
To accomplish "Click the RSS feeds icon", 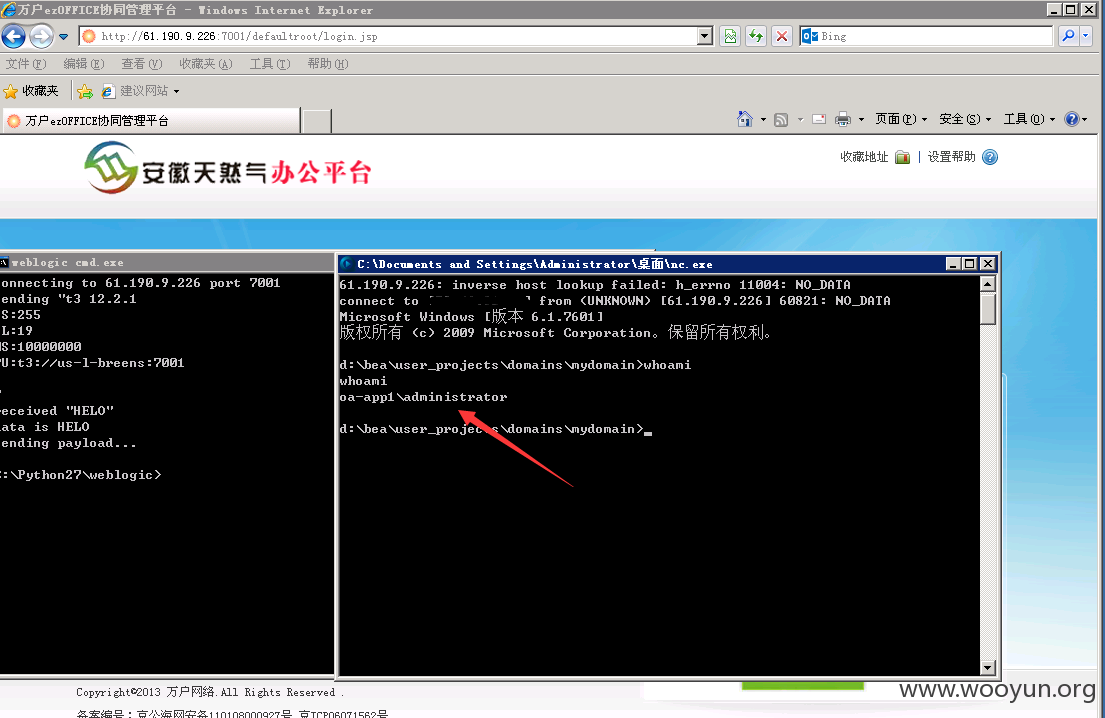I will click(781, 120).
